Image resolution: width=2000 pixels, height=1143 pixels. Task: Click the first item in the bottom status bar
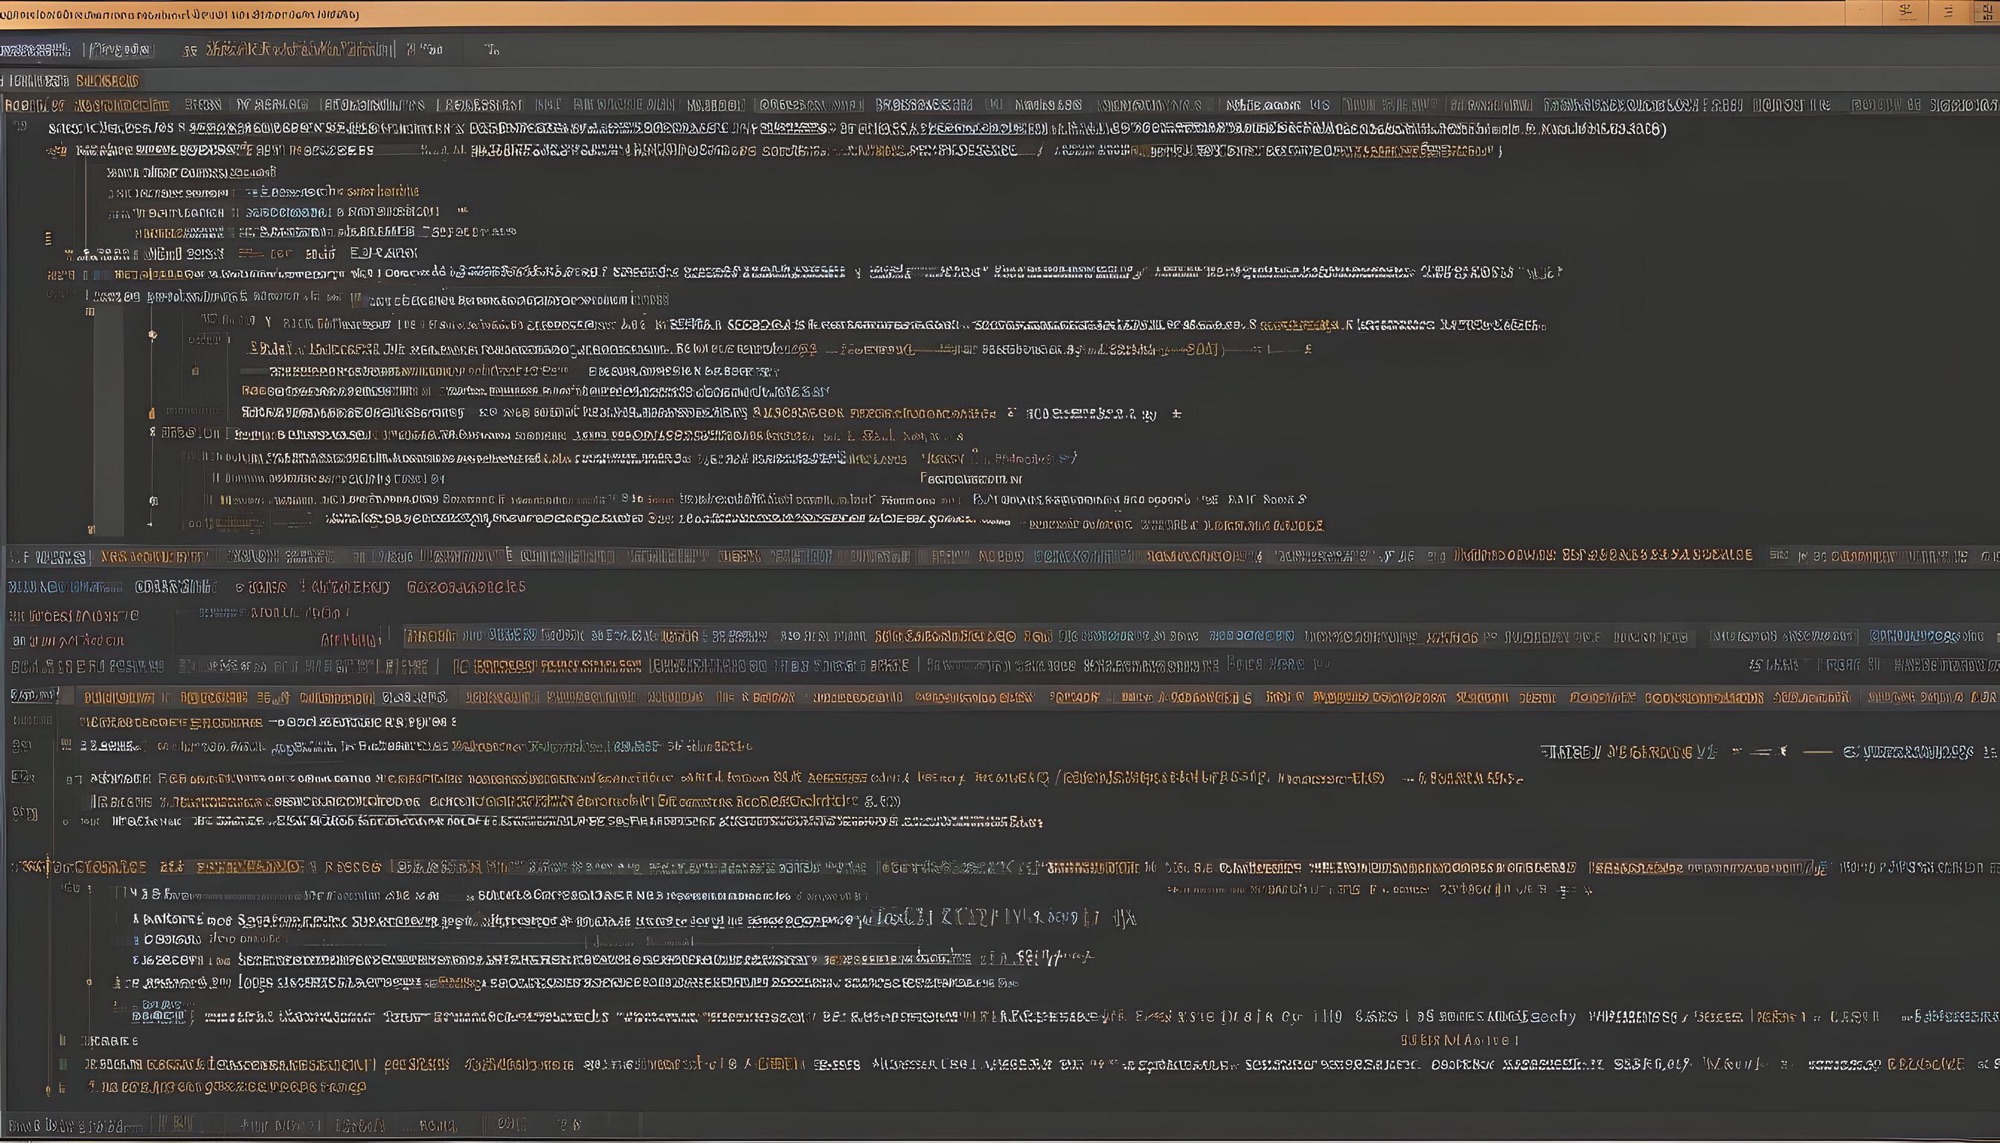point(75,1126)
